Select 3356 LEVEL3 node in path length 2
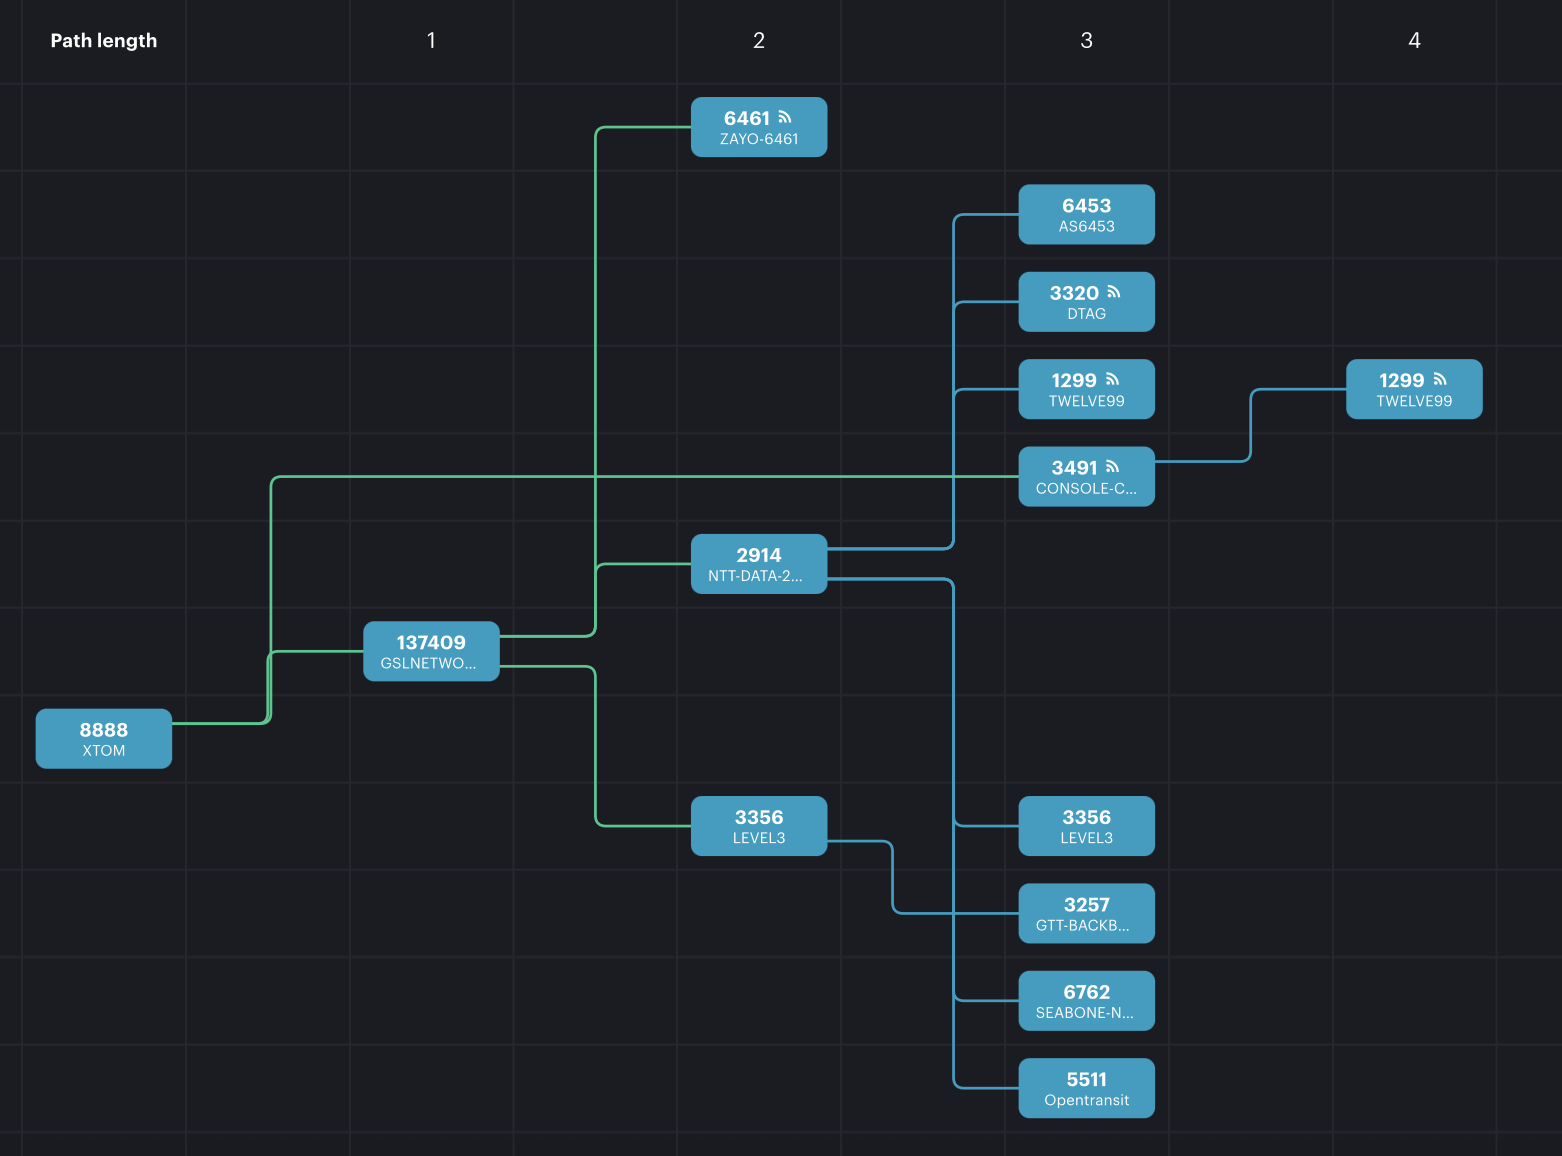This screenshot has height=1156, width=1562. tap(758, 826)
